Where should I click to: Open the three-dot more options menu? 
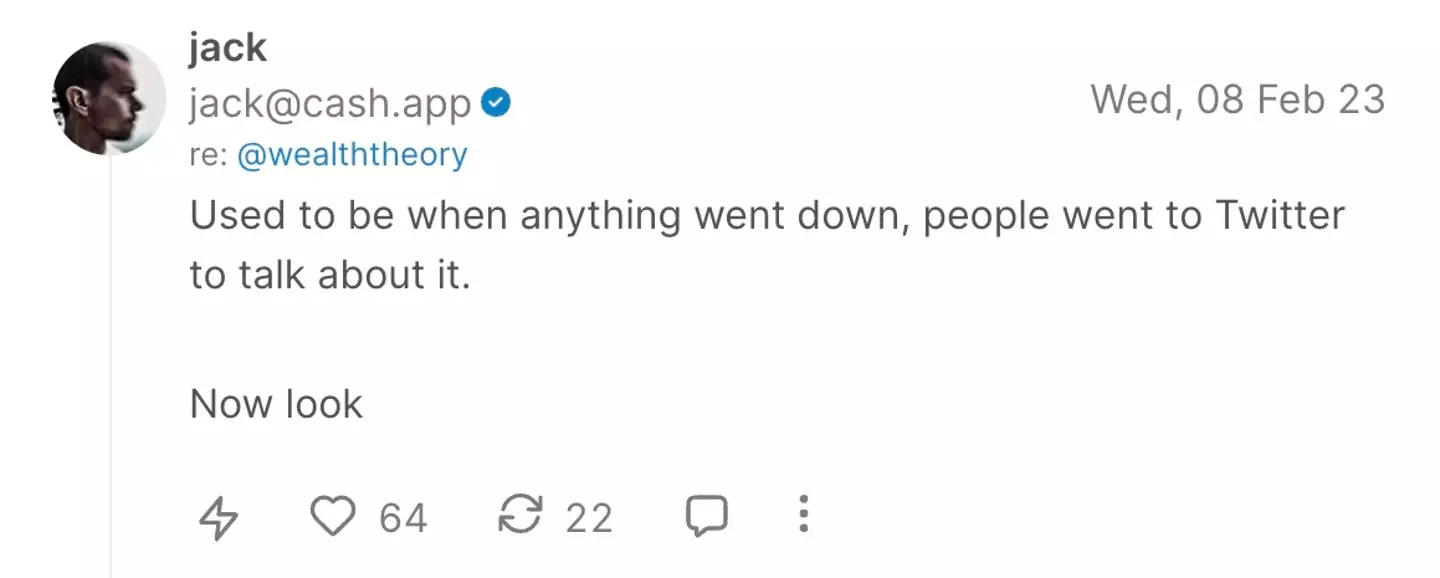pyautogui.click(x=802, y=515)
